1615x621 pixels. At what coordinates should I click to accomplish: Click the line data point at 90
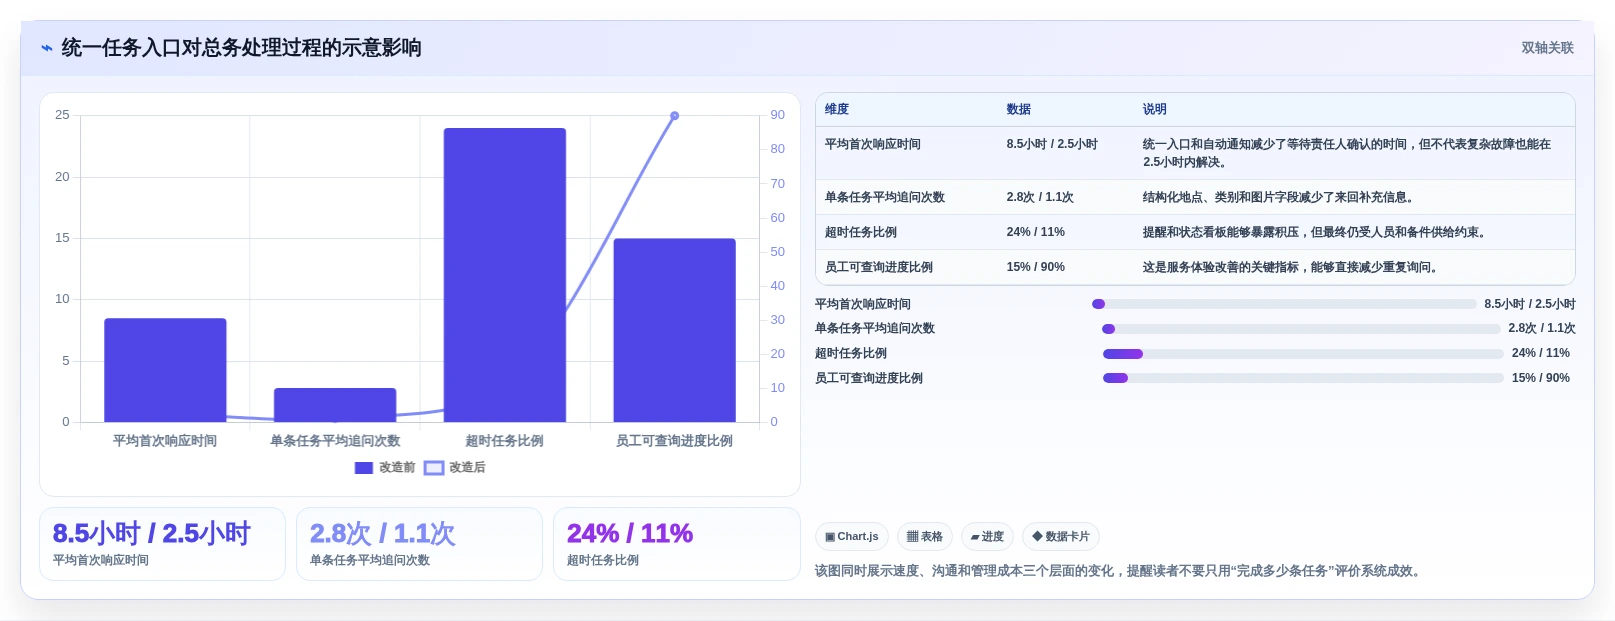click(x=675, y=116)
